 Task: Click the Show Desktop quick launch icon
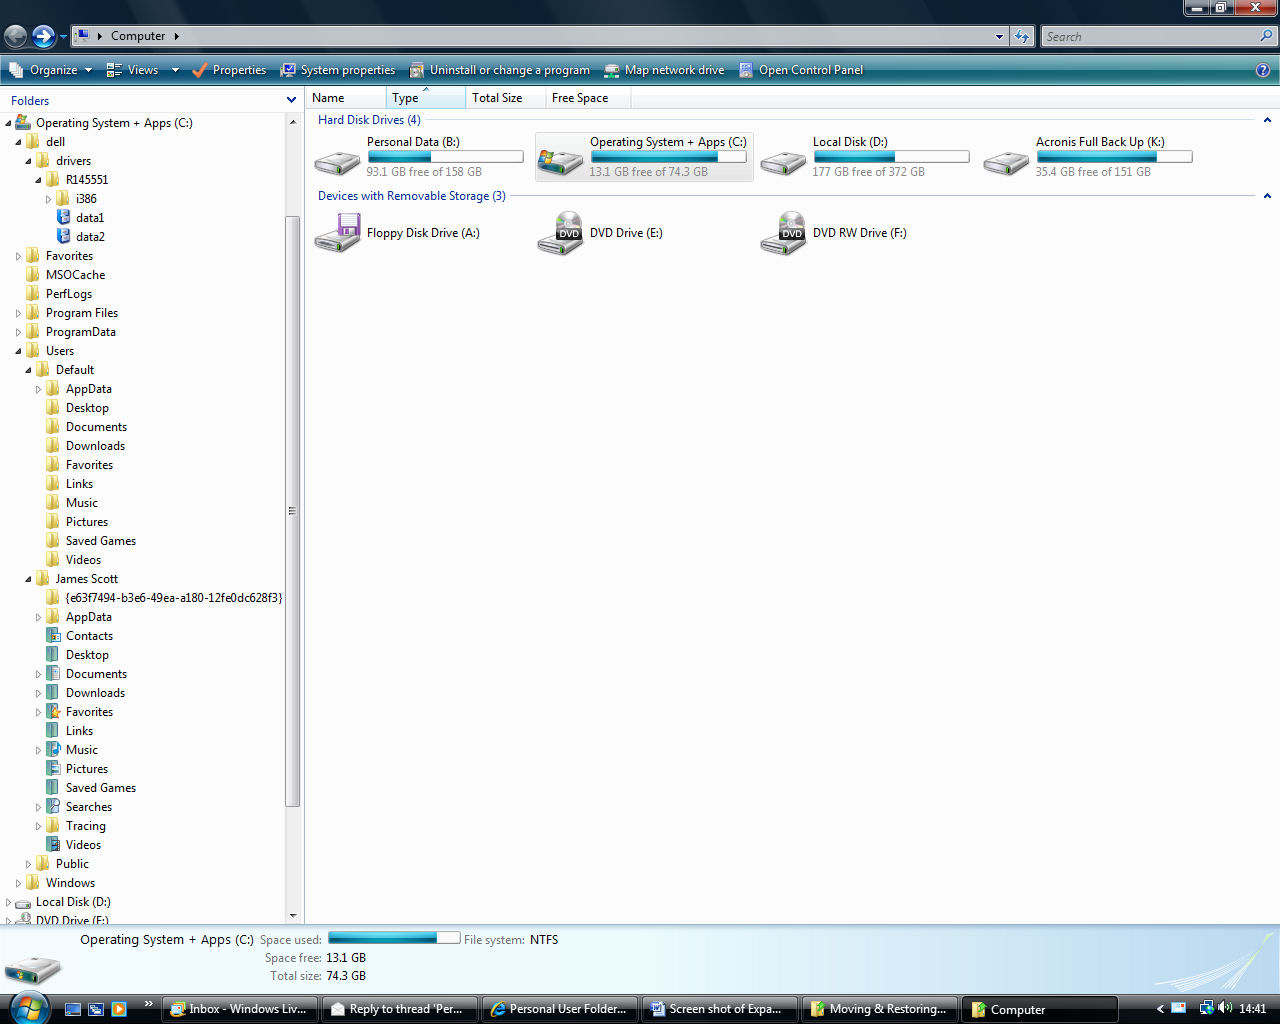click(x=72, y=1009)
